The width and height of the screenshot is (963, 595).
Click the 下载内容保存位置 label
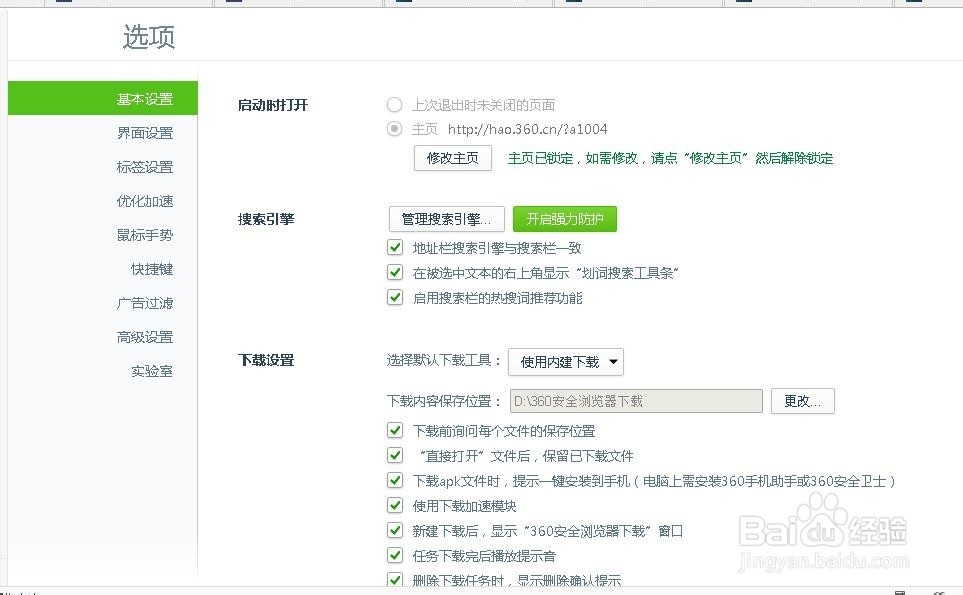[x=443, y=401]
